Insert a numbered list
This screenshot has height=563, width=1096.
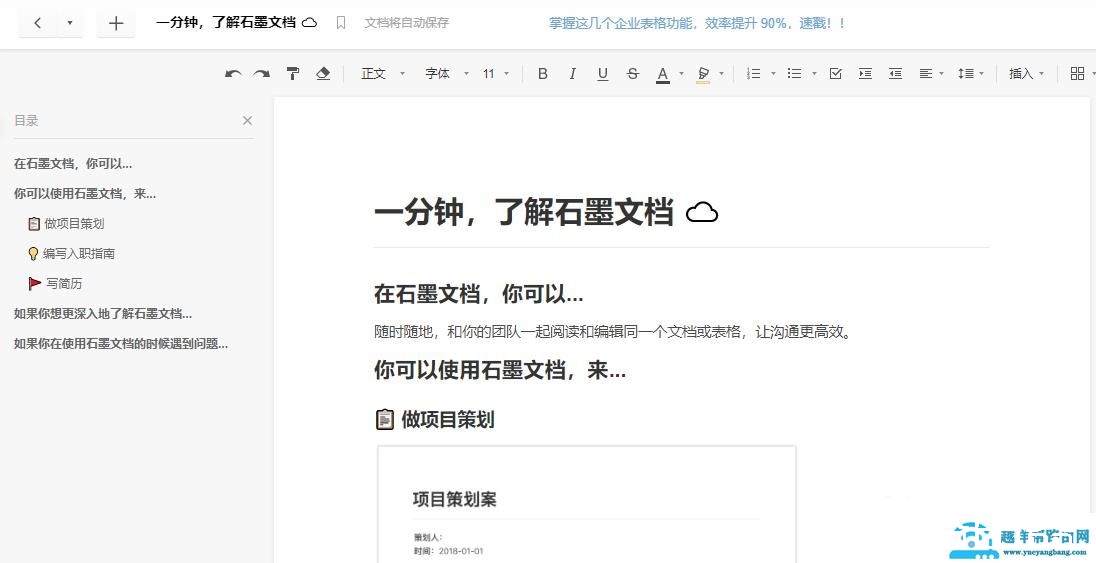click(754, 73)
